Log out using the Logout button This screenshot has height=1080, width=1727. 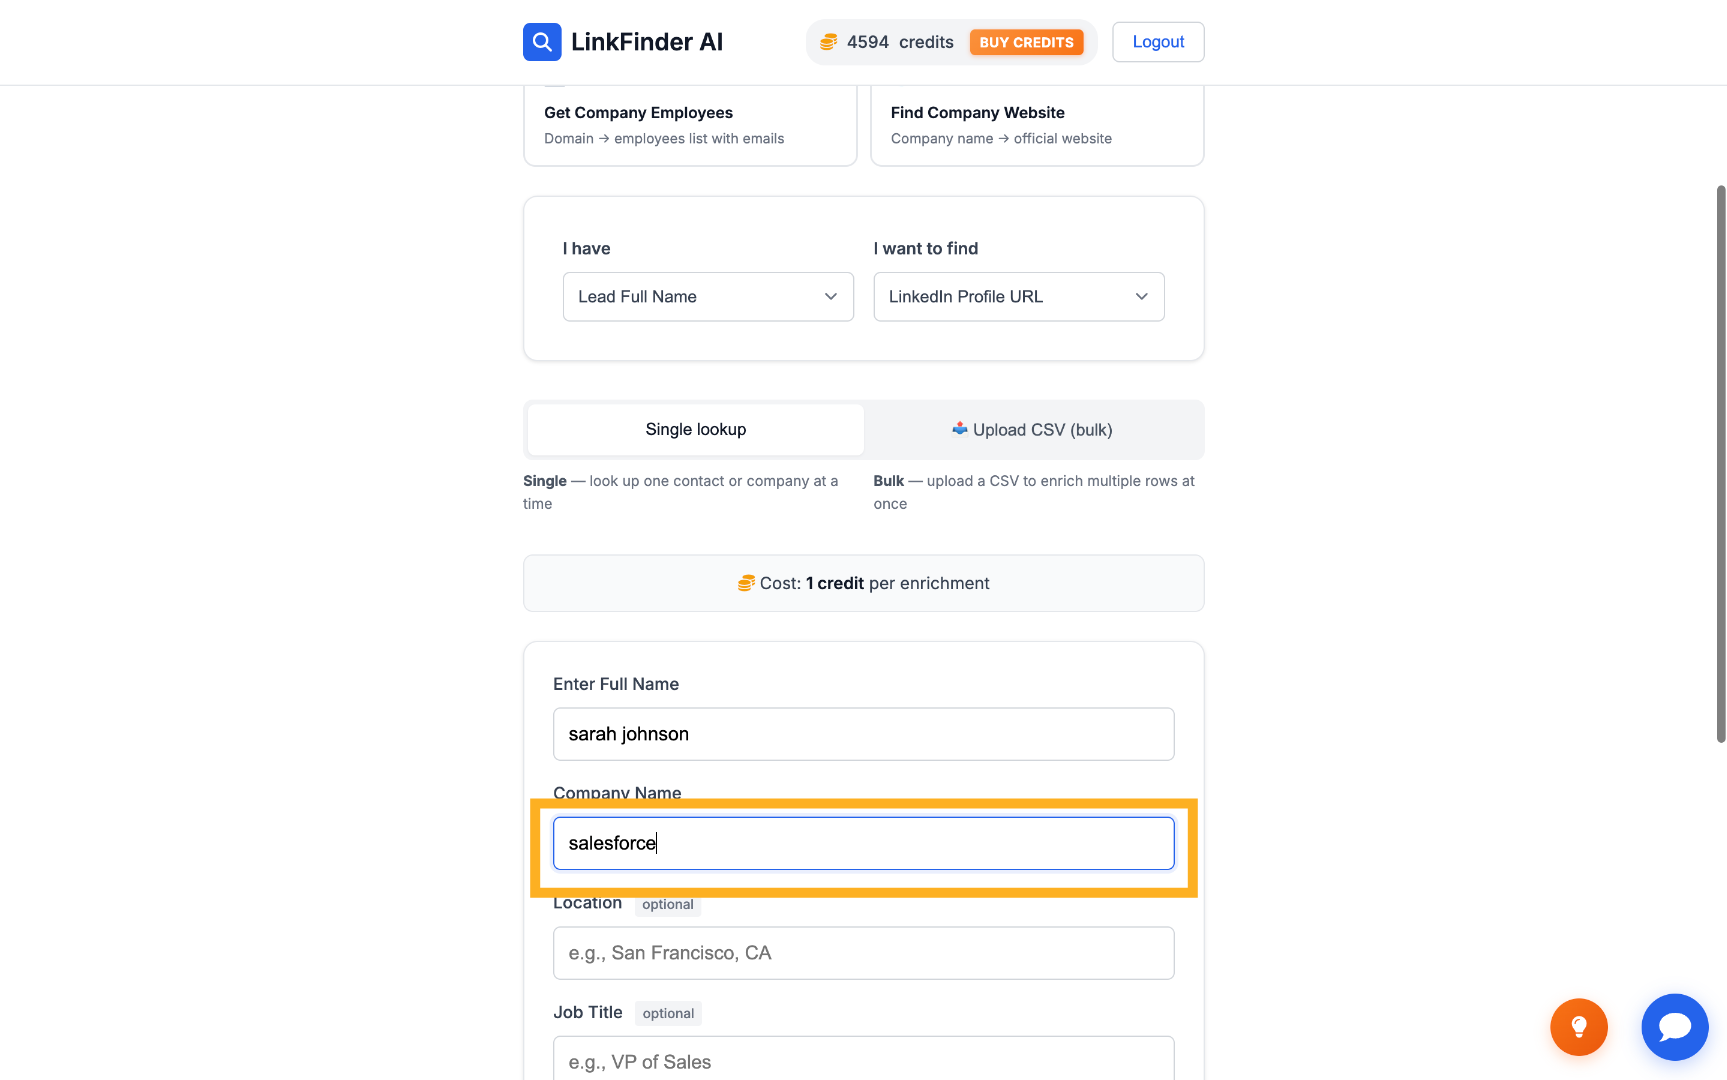point(1158,42)
